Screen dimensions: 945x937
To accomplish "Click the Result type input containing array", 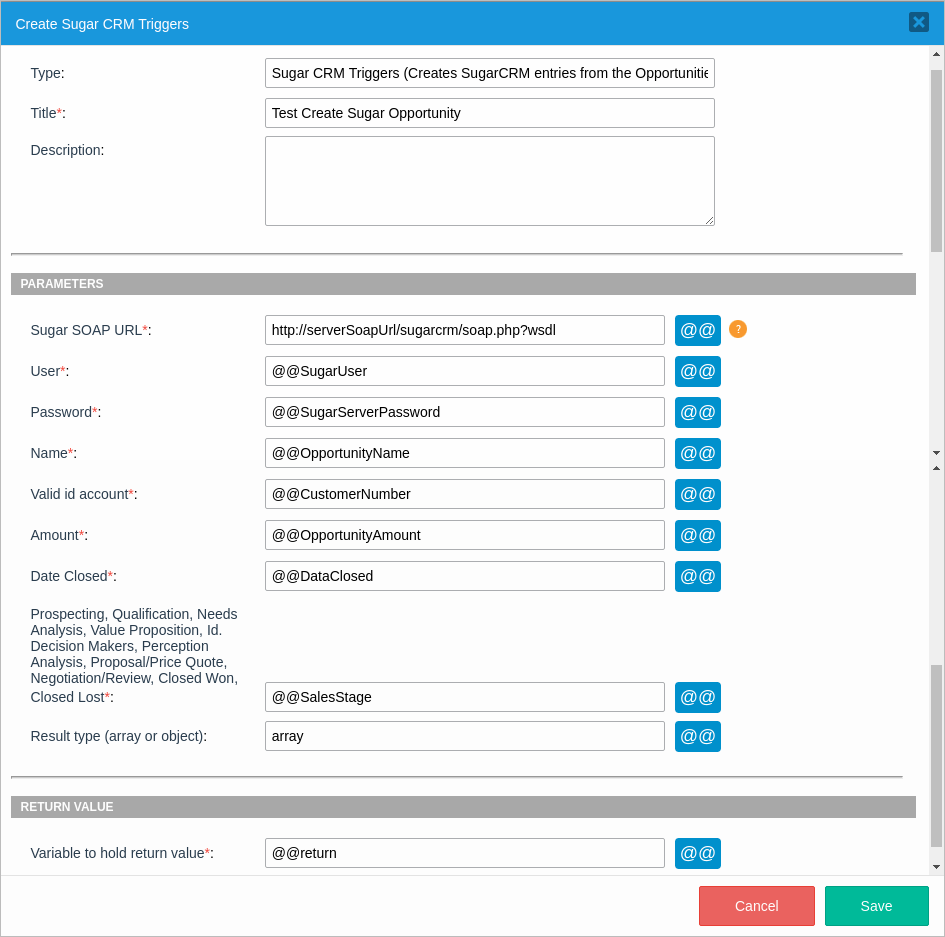I will (x=464, y=736).
